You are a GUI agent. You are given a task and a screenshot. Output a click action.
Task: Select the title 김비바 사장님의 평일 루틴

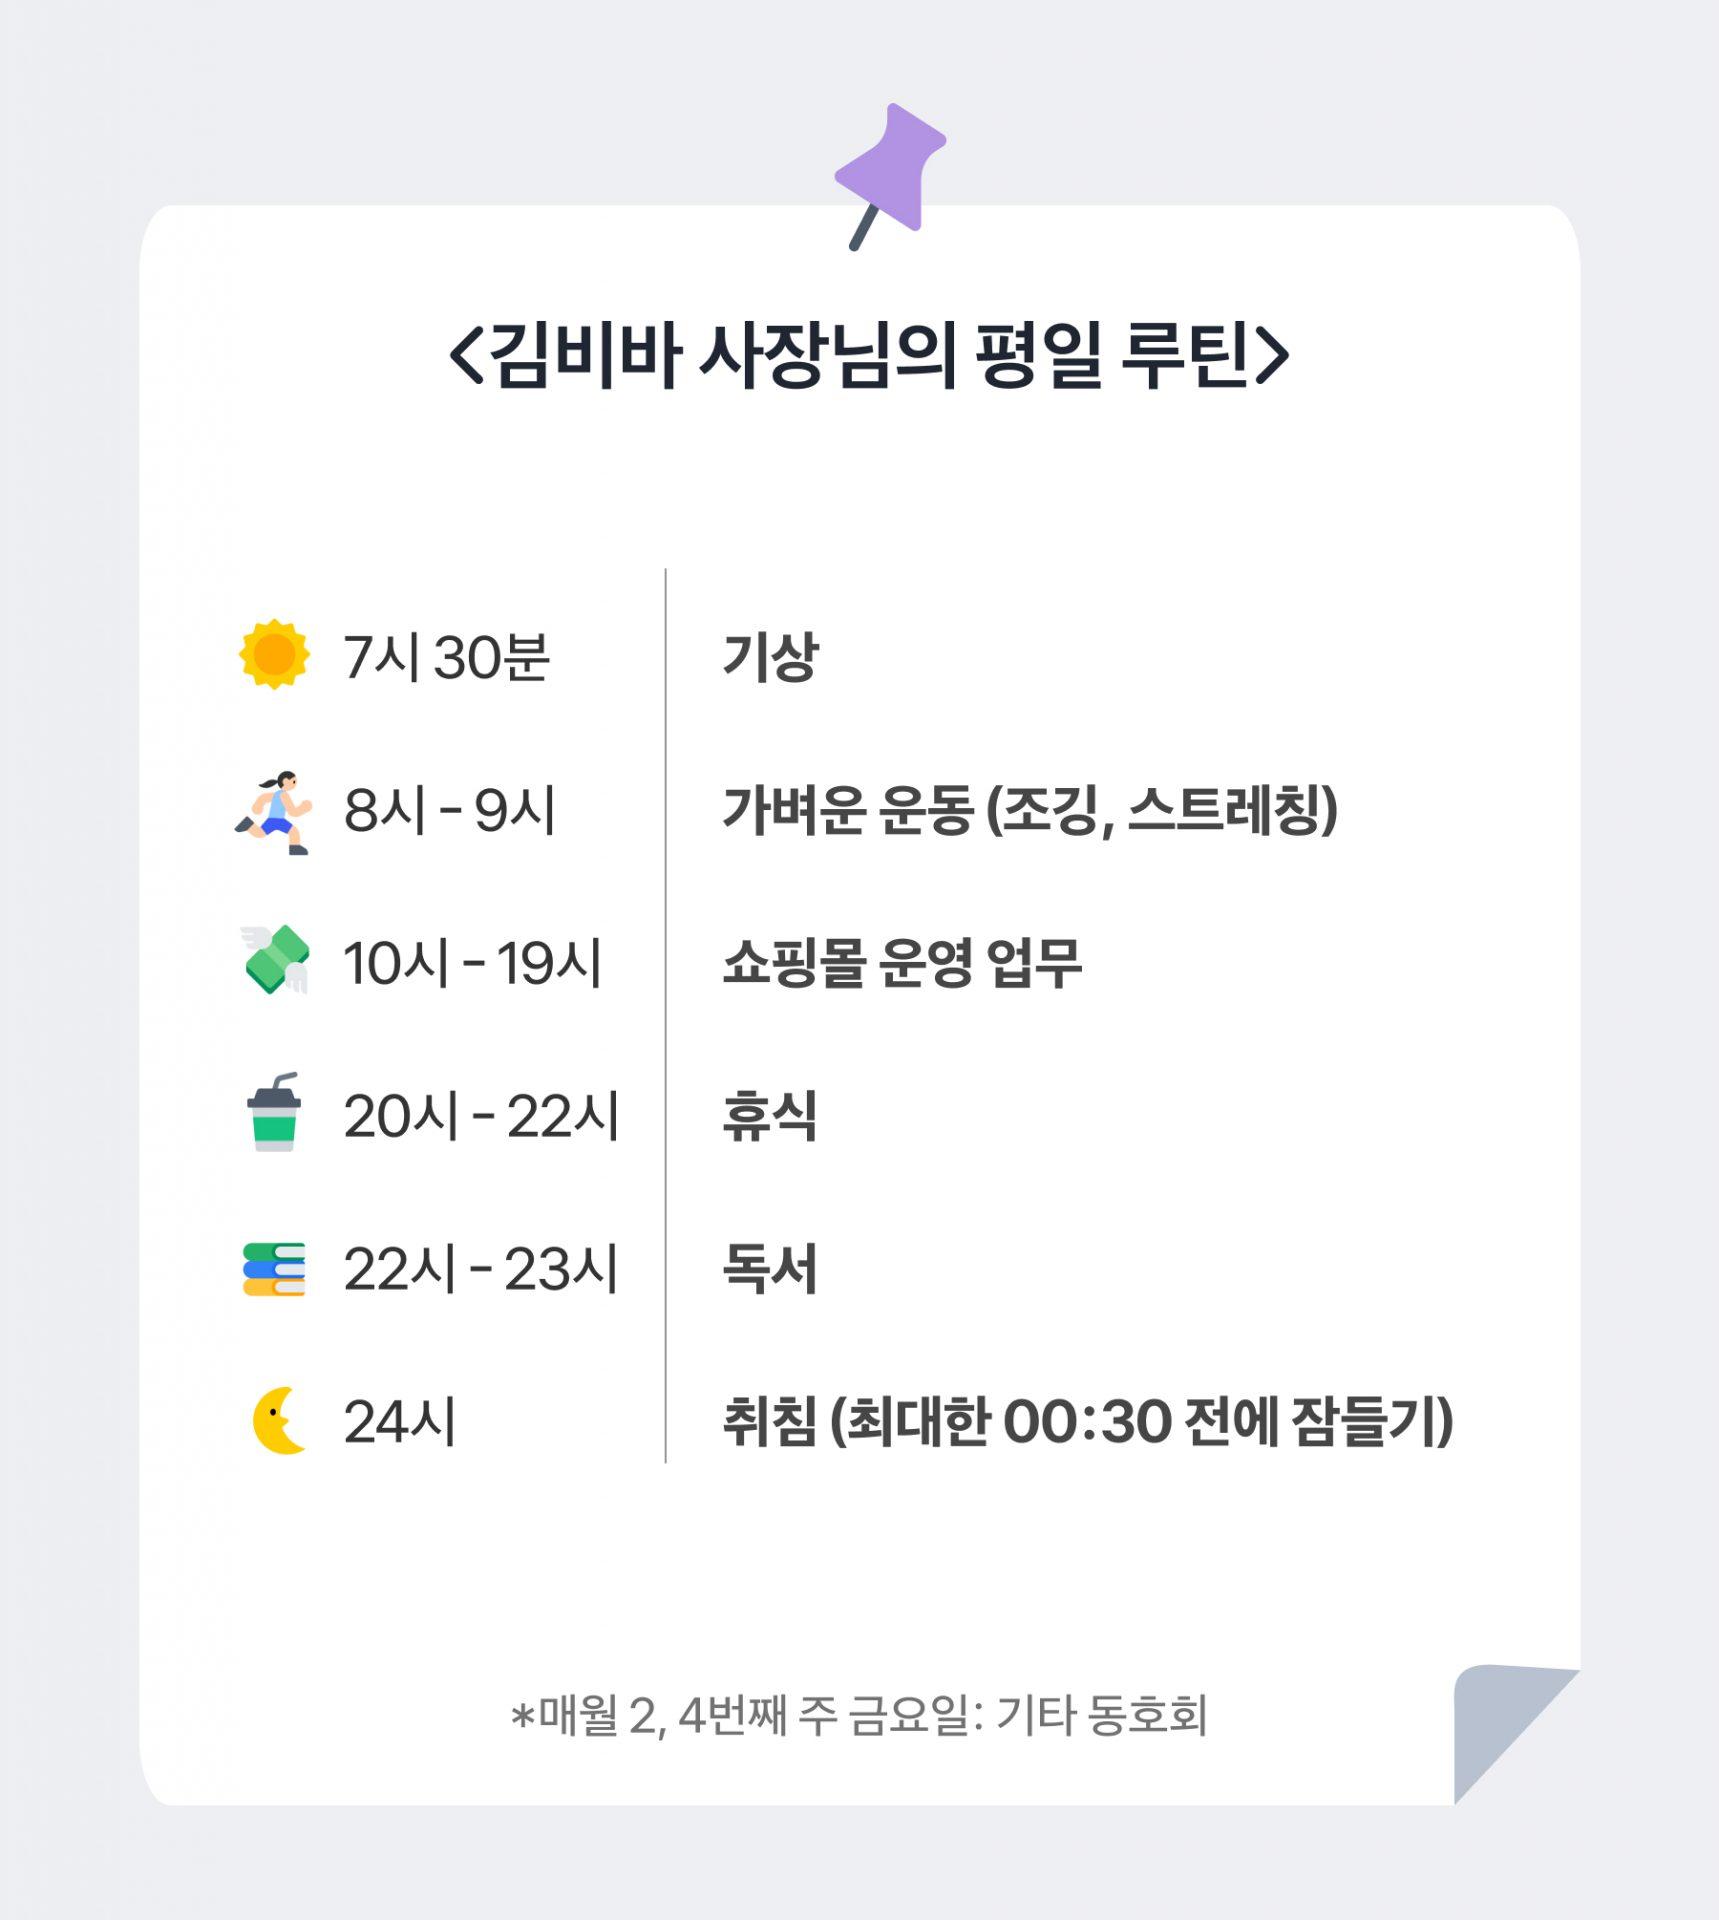868,354
